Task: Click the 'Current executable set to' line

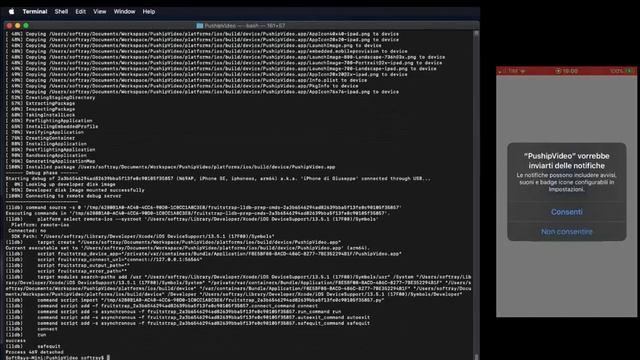Action: pyautogui.click(x=187, y=248)
